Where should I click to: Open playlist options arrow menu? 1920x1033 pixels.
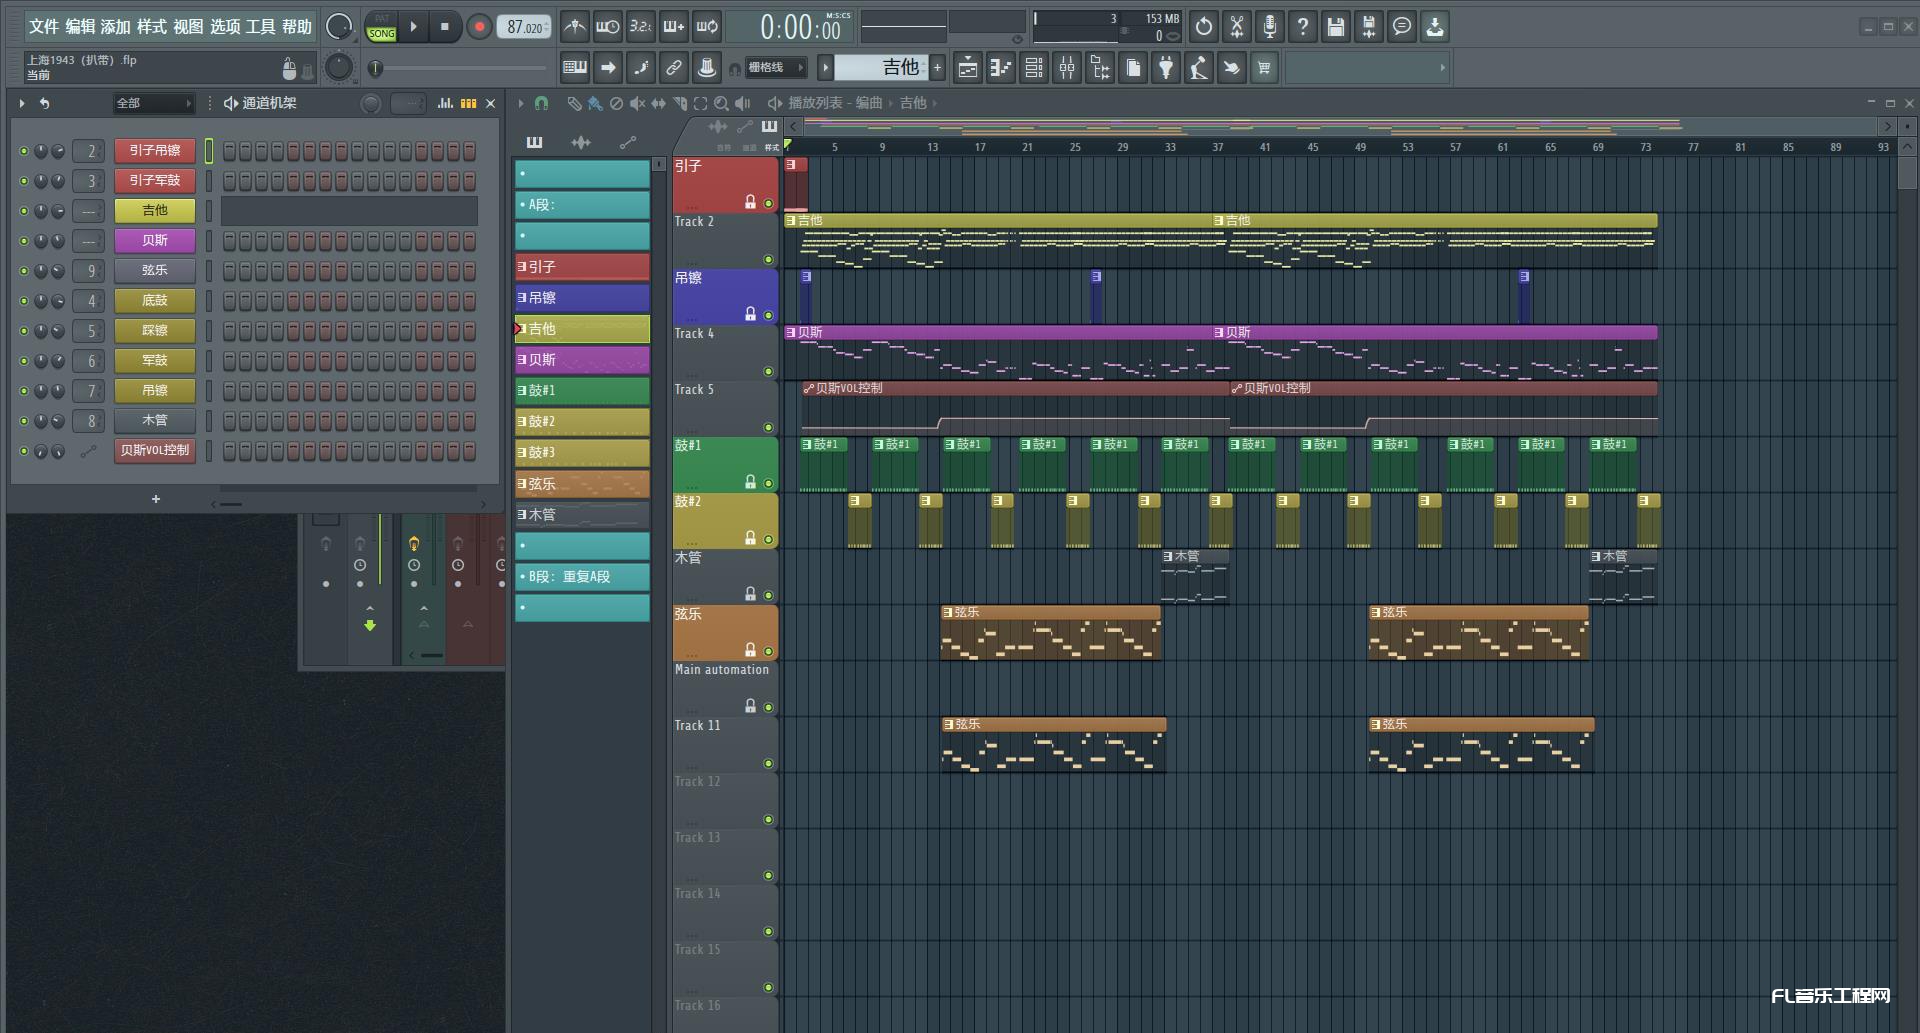(x=521, y=103)
